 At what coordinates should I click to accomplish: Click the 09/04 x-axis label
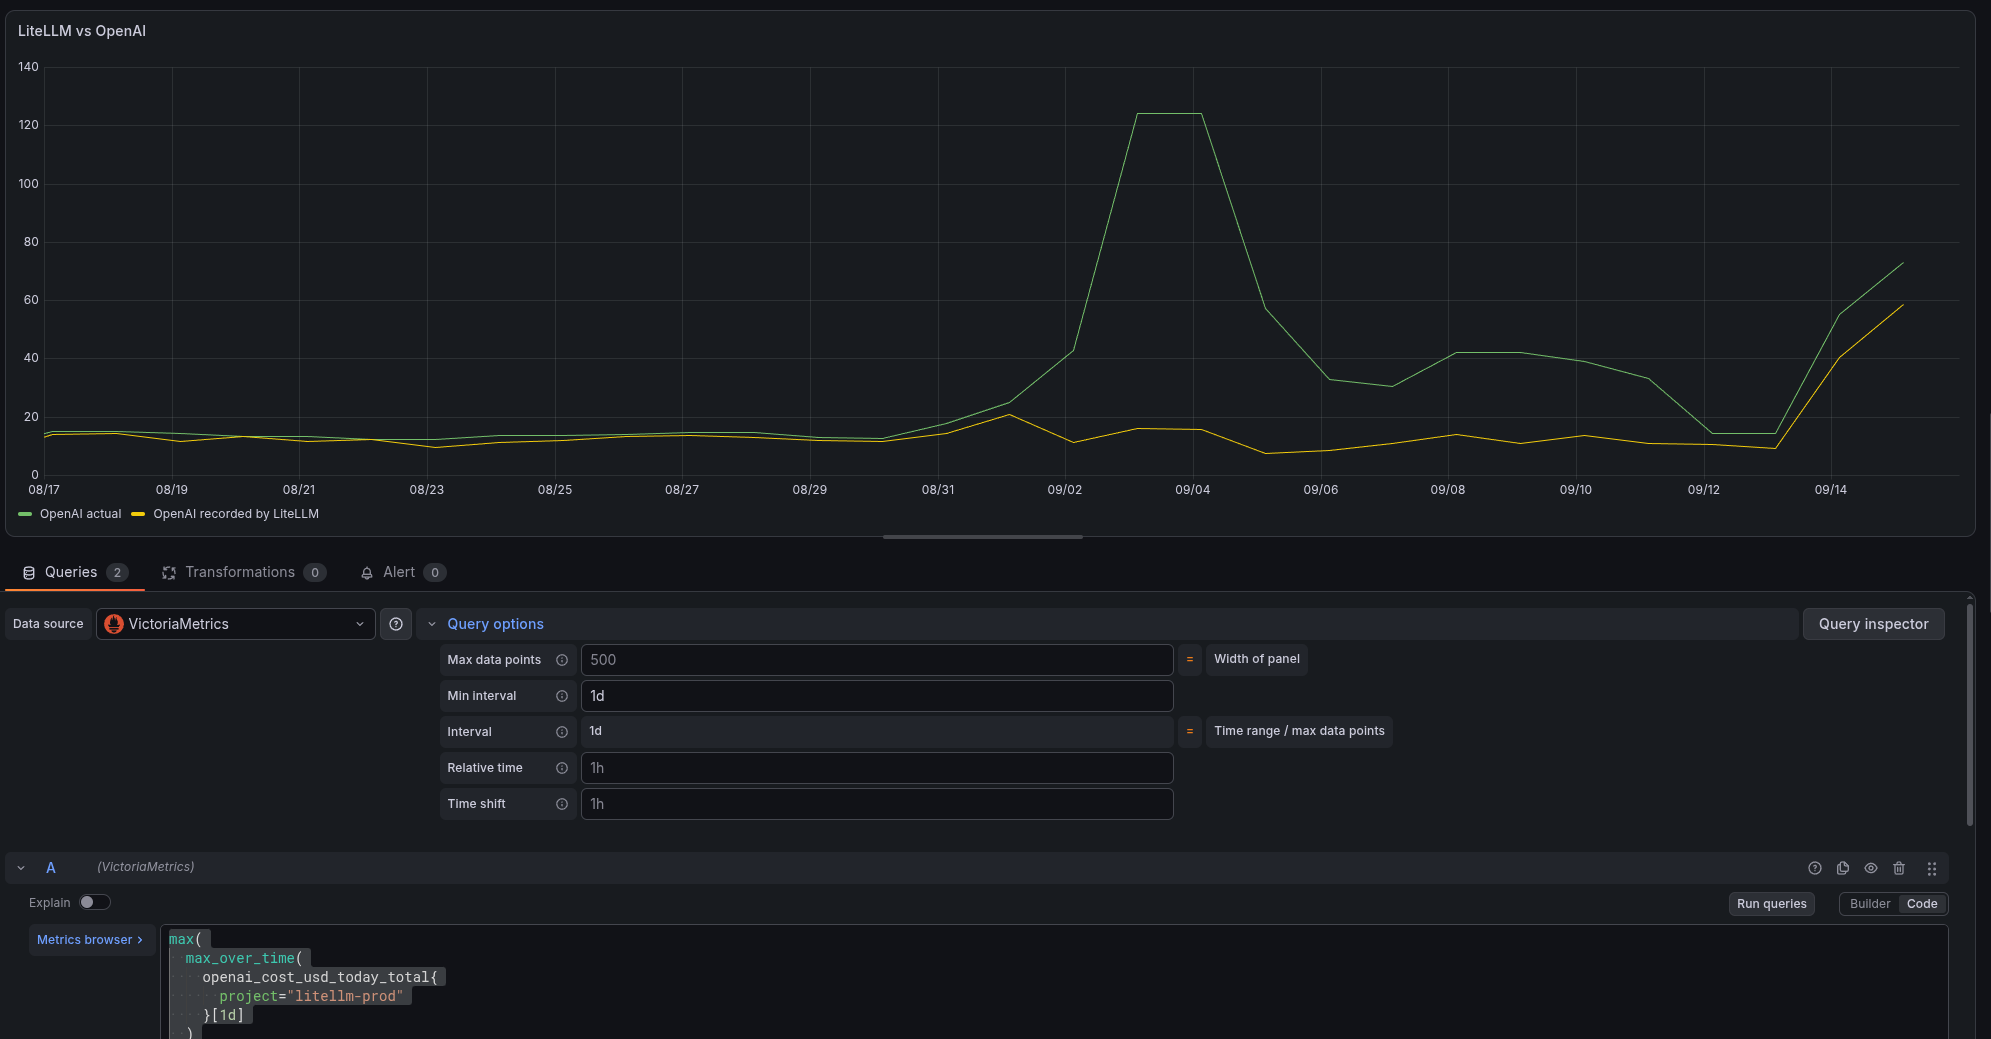coord(1192,490)
